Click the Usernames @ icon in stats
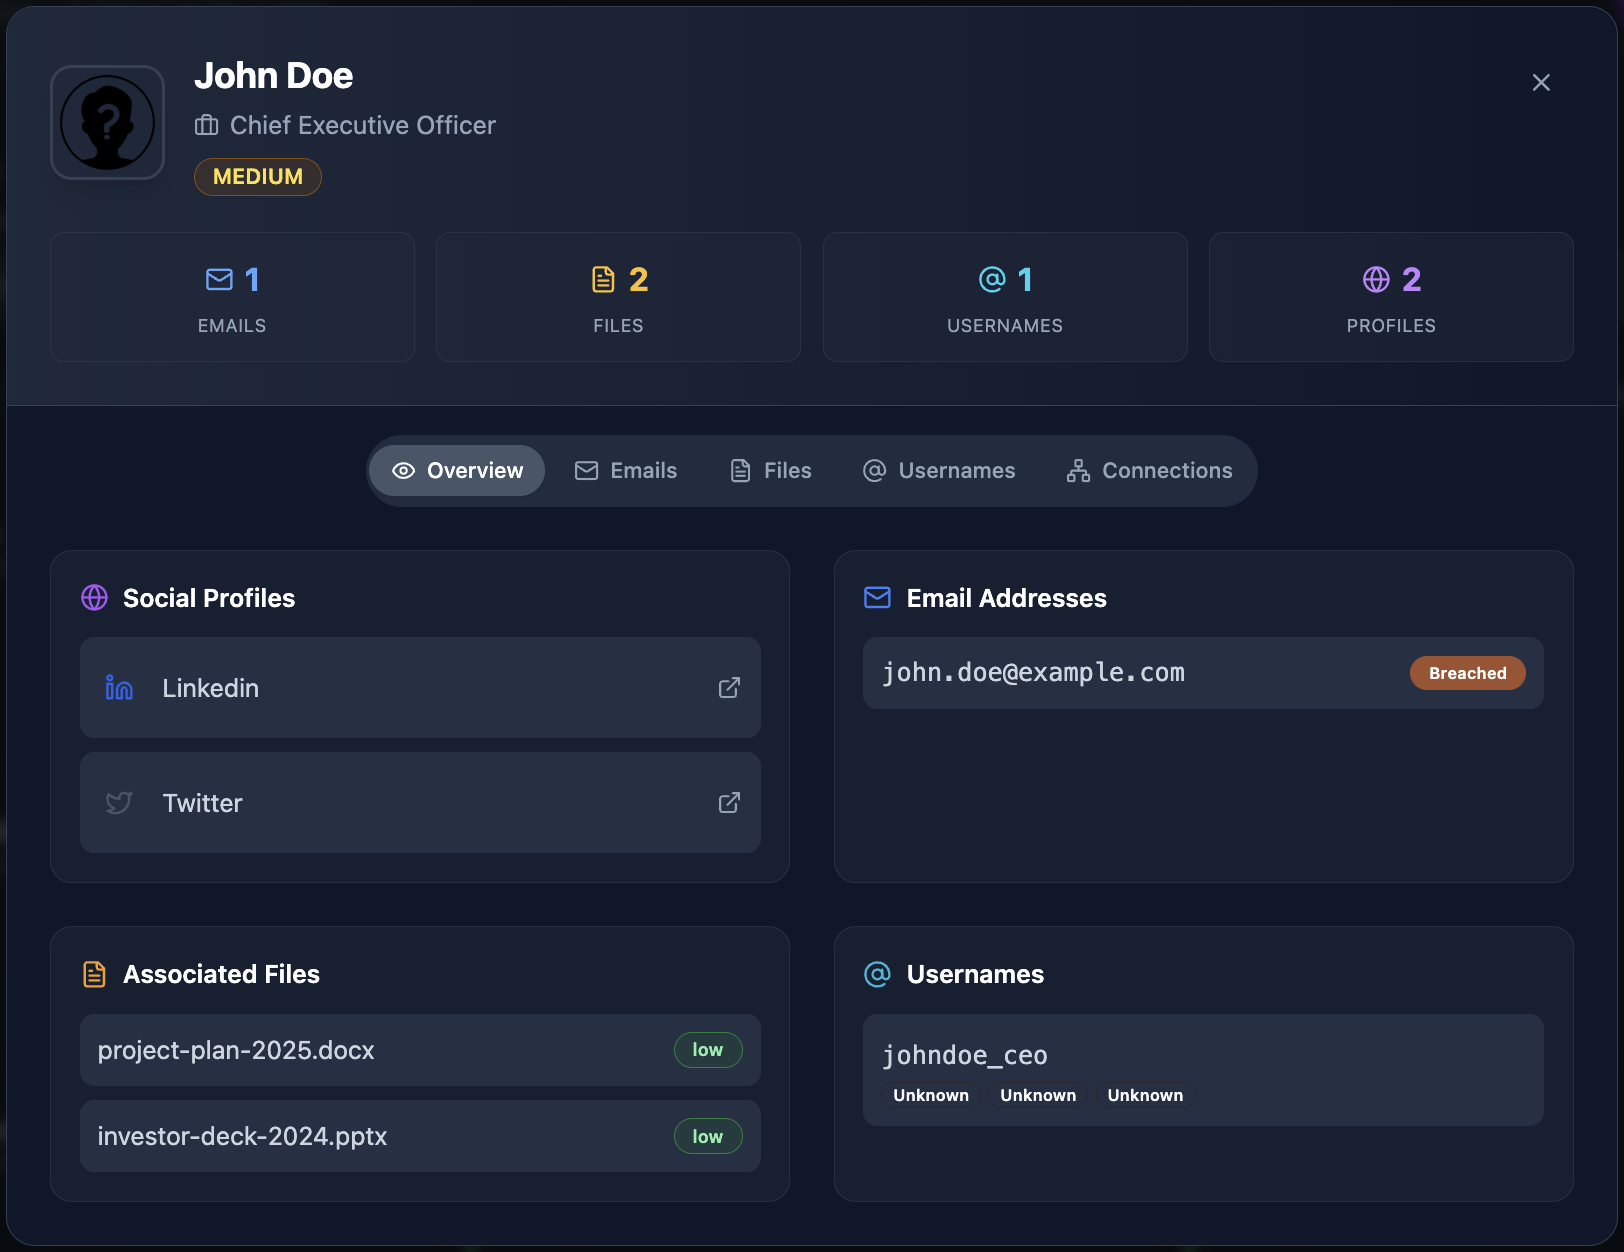Viewport: 1624px width, 1252px height. click(990, 280)
